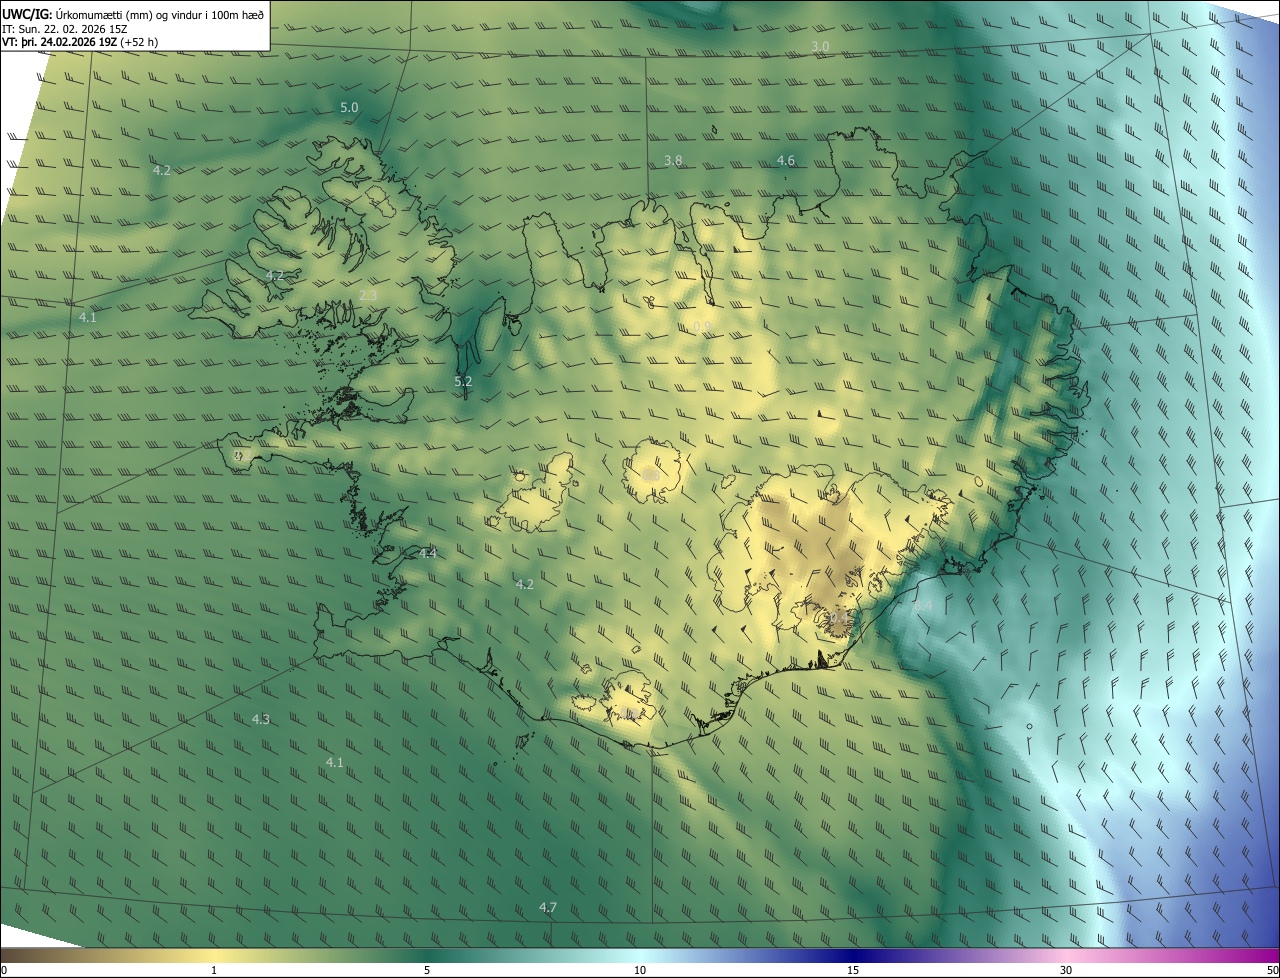This screenshot has width=1280, height=978.
Task: Click the '3.8' precipitation value on the map
Action: coord(673,160)
